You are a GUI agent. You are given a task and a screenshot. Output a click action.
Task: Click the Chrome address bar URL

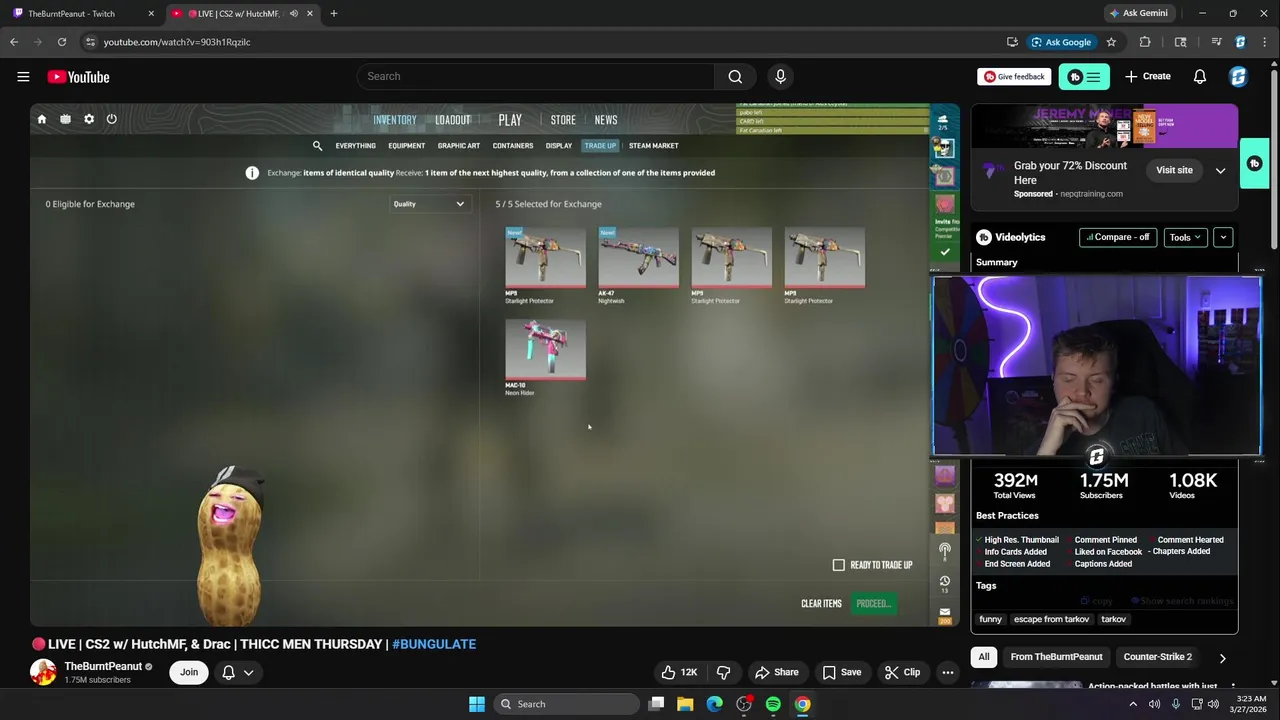[177, 42]
